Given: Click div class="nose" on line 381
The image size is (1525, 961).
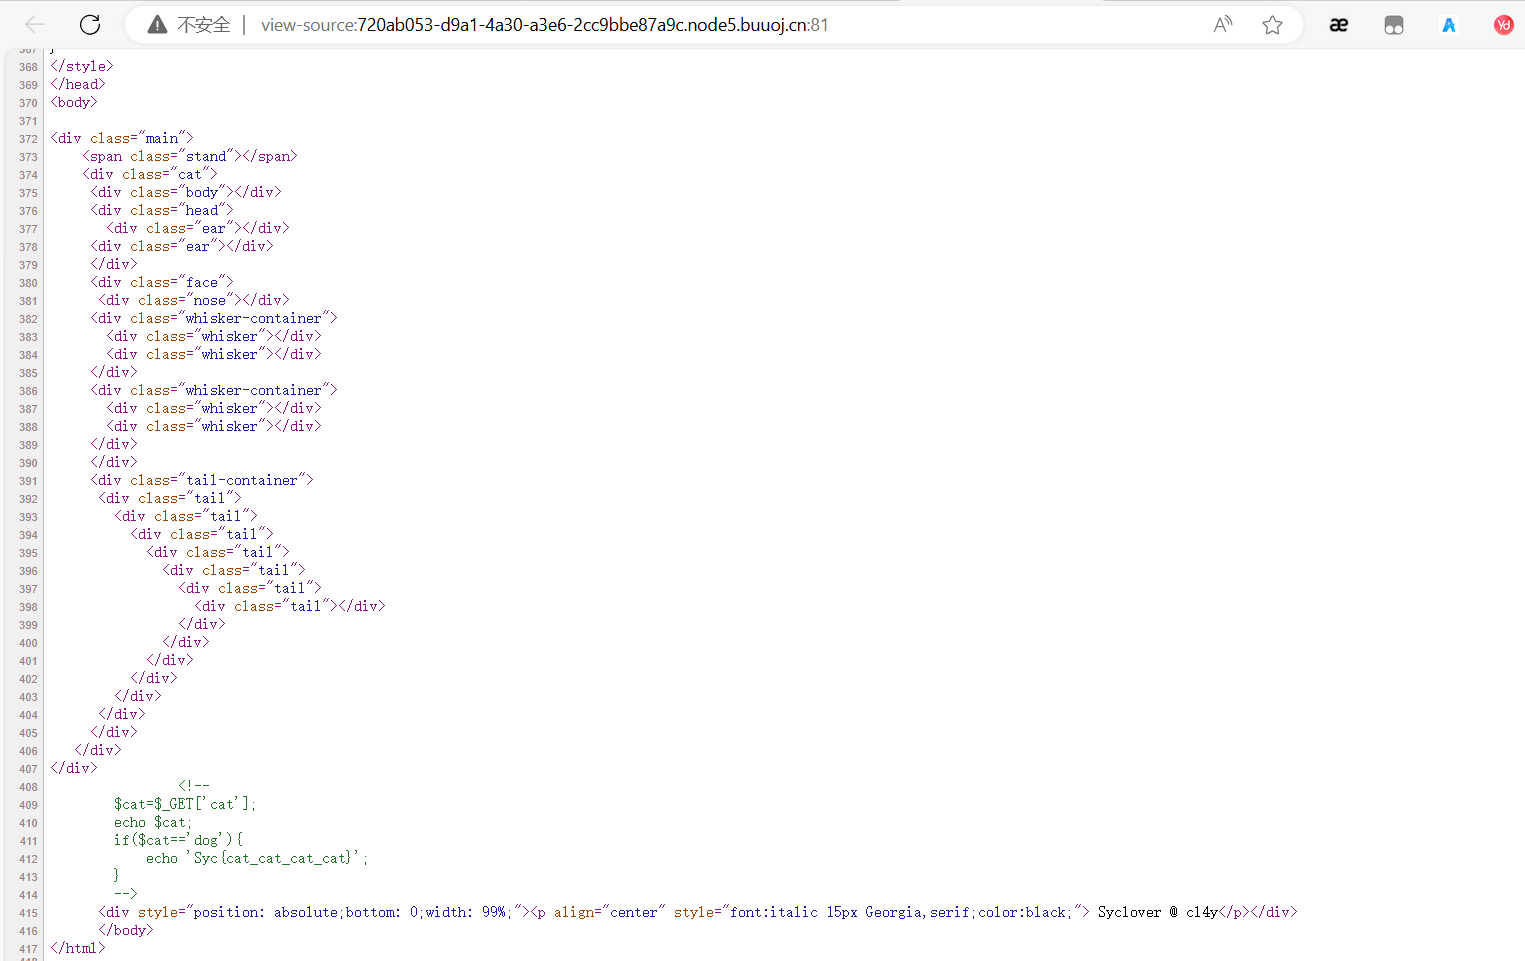Looking at the screenshot, I should click(170, 301).
